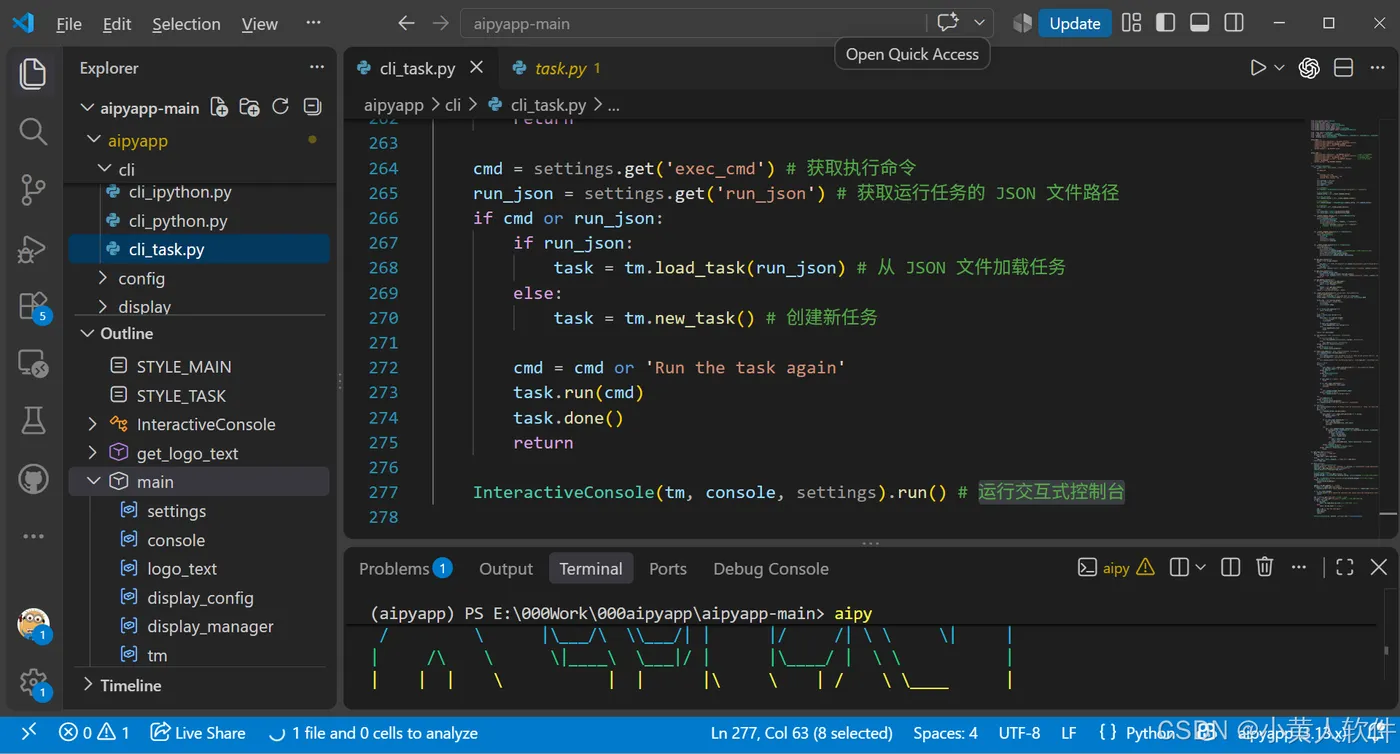Open the Search view in the activity bar
The height and width of the screenshot is (754, 1400).
[x=33, y=131]
